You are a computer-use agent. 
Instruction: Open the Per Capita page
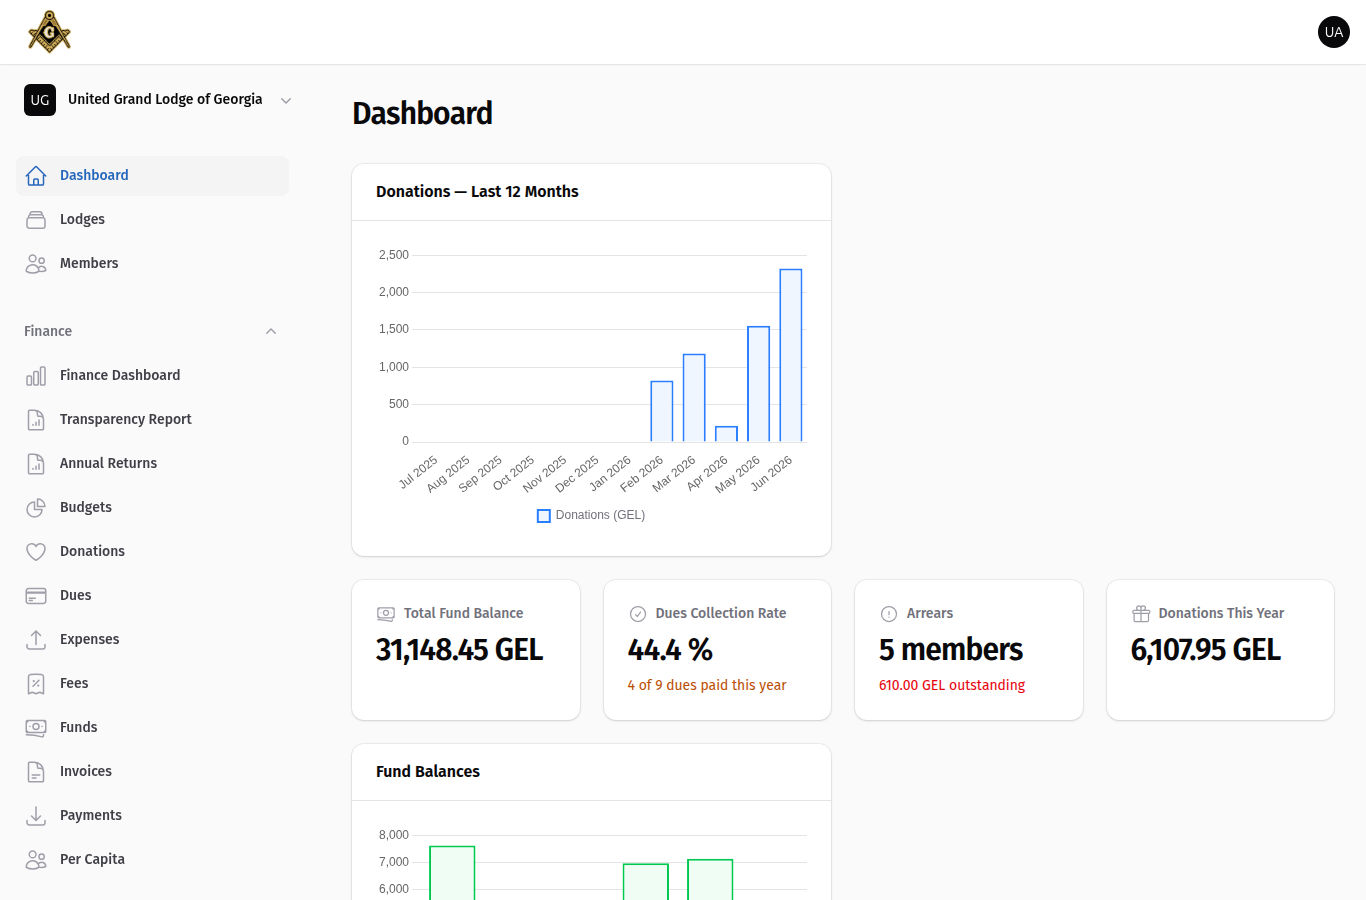[152, 860]
